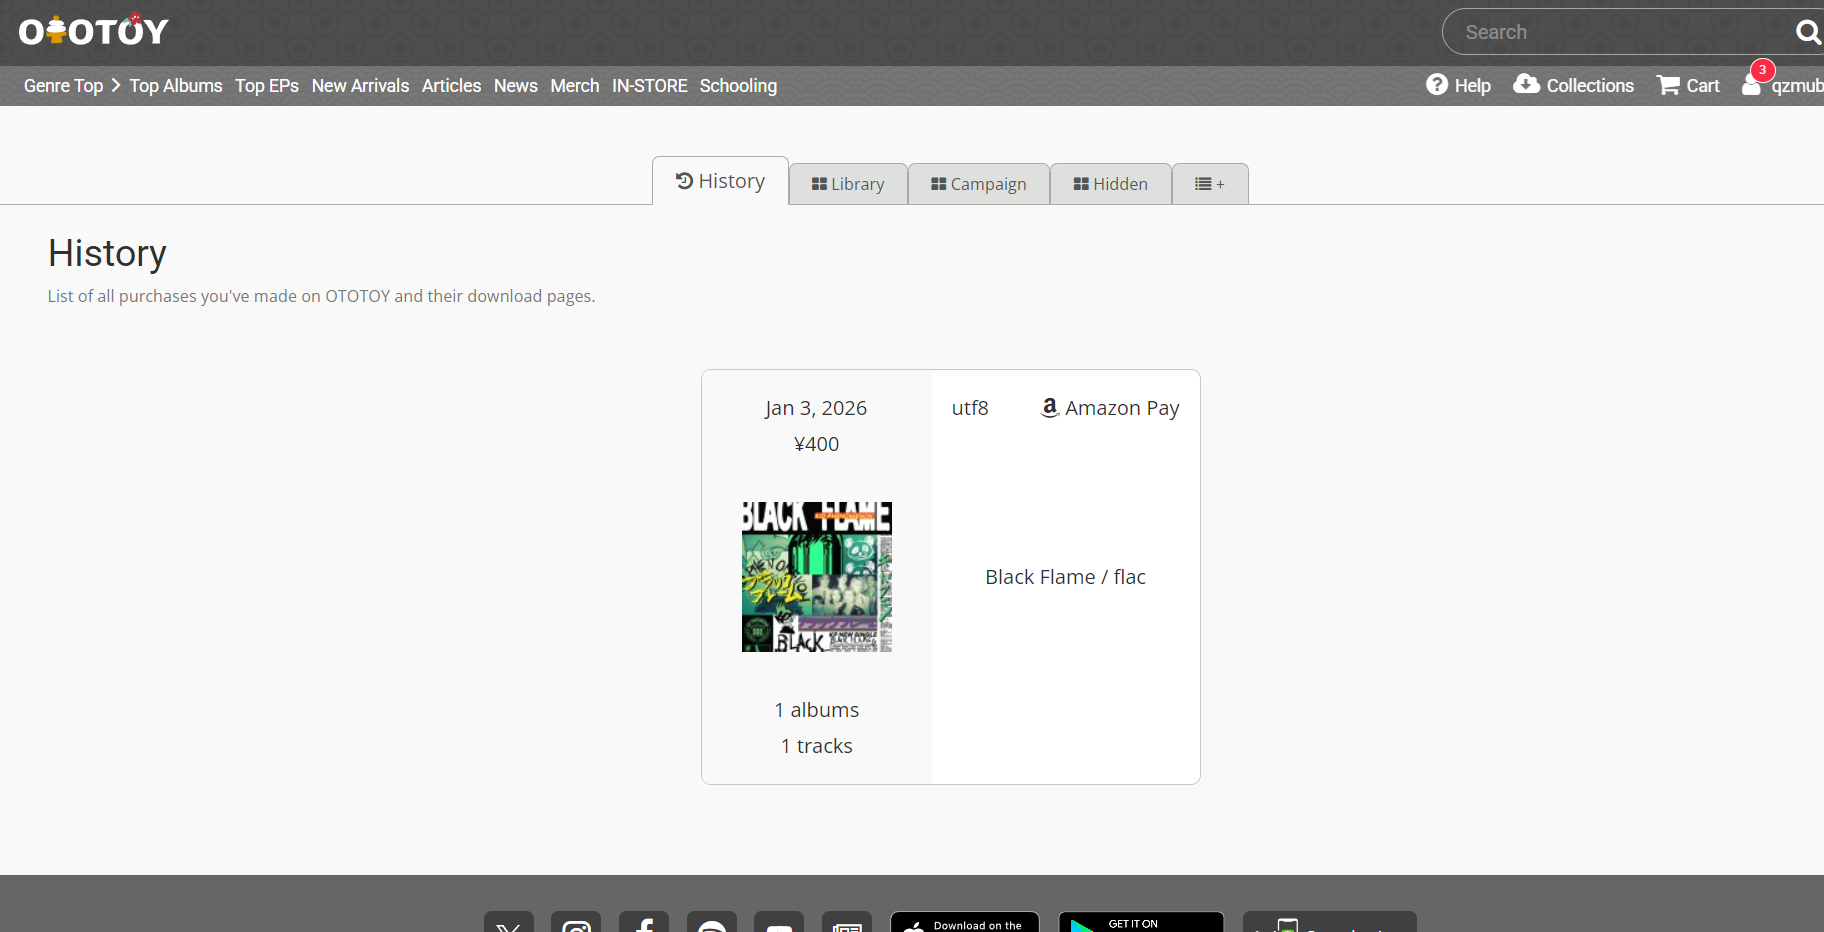
Task: Open the Facebook footer icon
Action: (x=644, y=922)
